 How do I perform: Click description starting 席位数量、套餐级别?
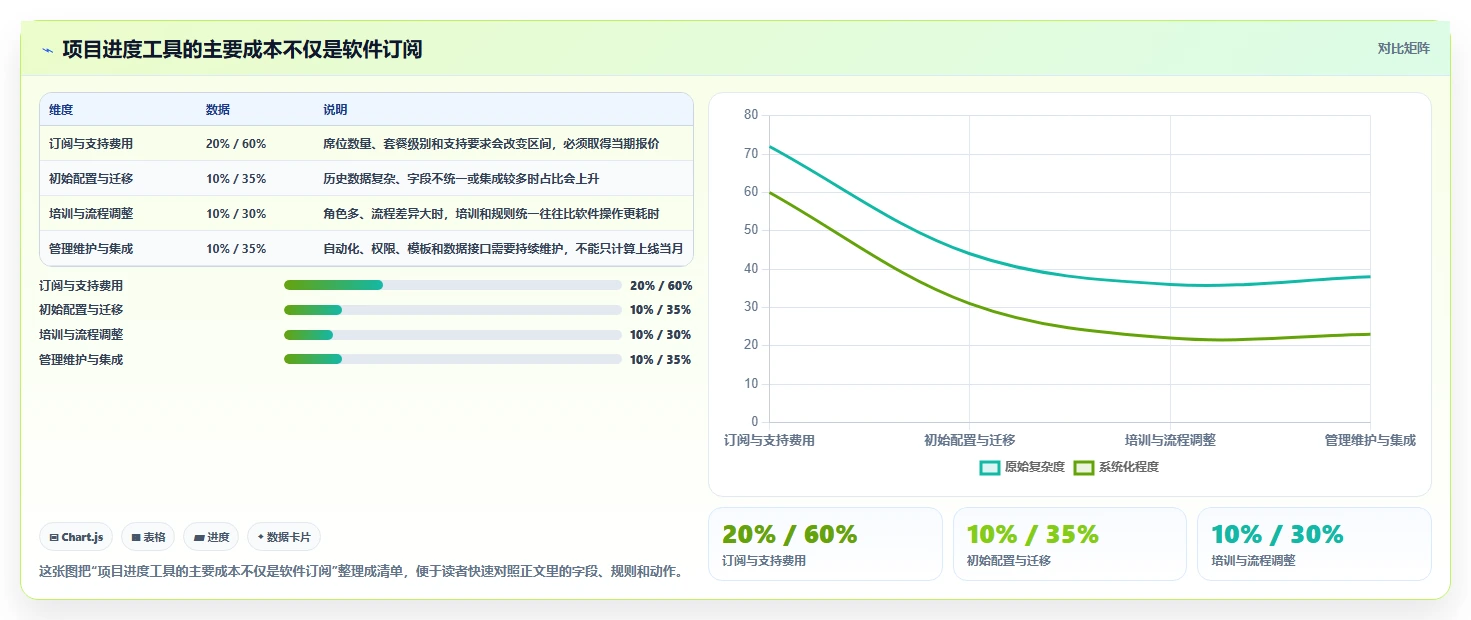pos(491,144)
